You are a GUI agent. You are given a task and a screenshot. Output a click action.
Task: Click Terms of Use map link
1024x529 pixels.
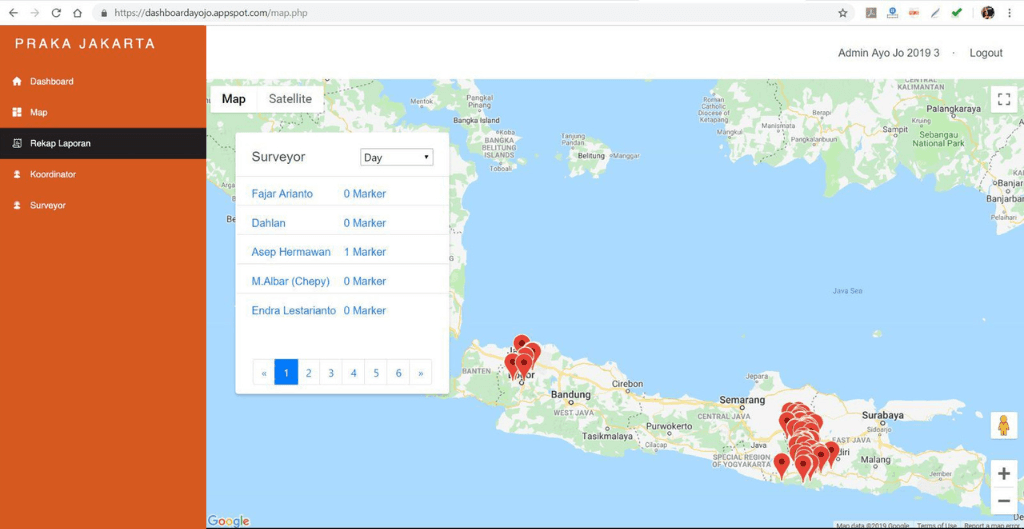[936, 526]
